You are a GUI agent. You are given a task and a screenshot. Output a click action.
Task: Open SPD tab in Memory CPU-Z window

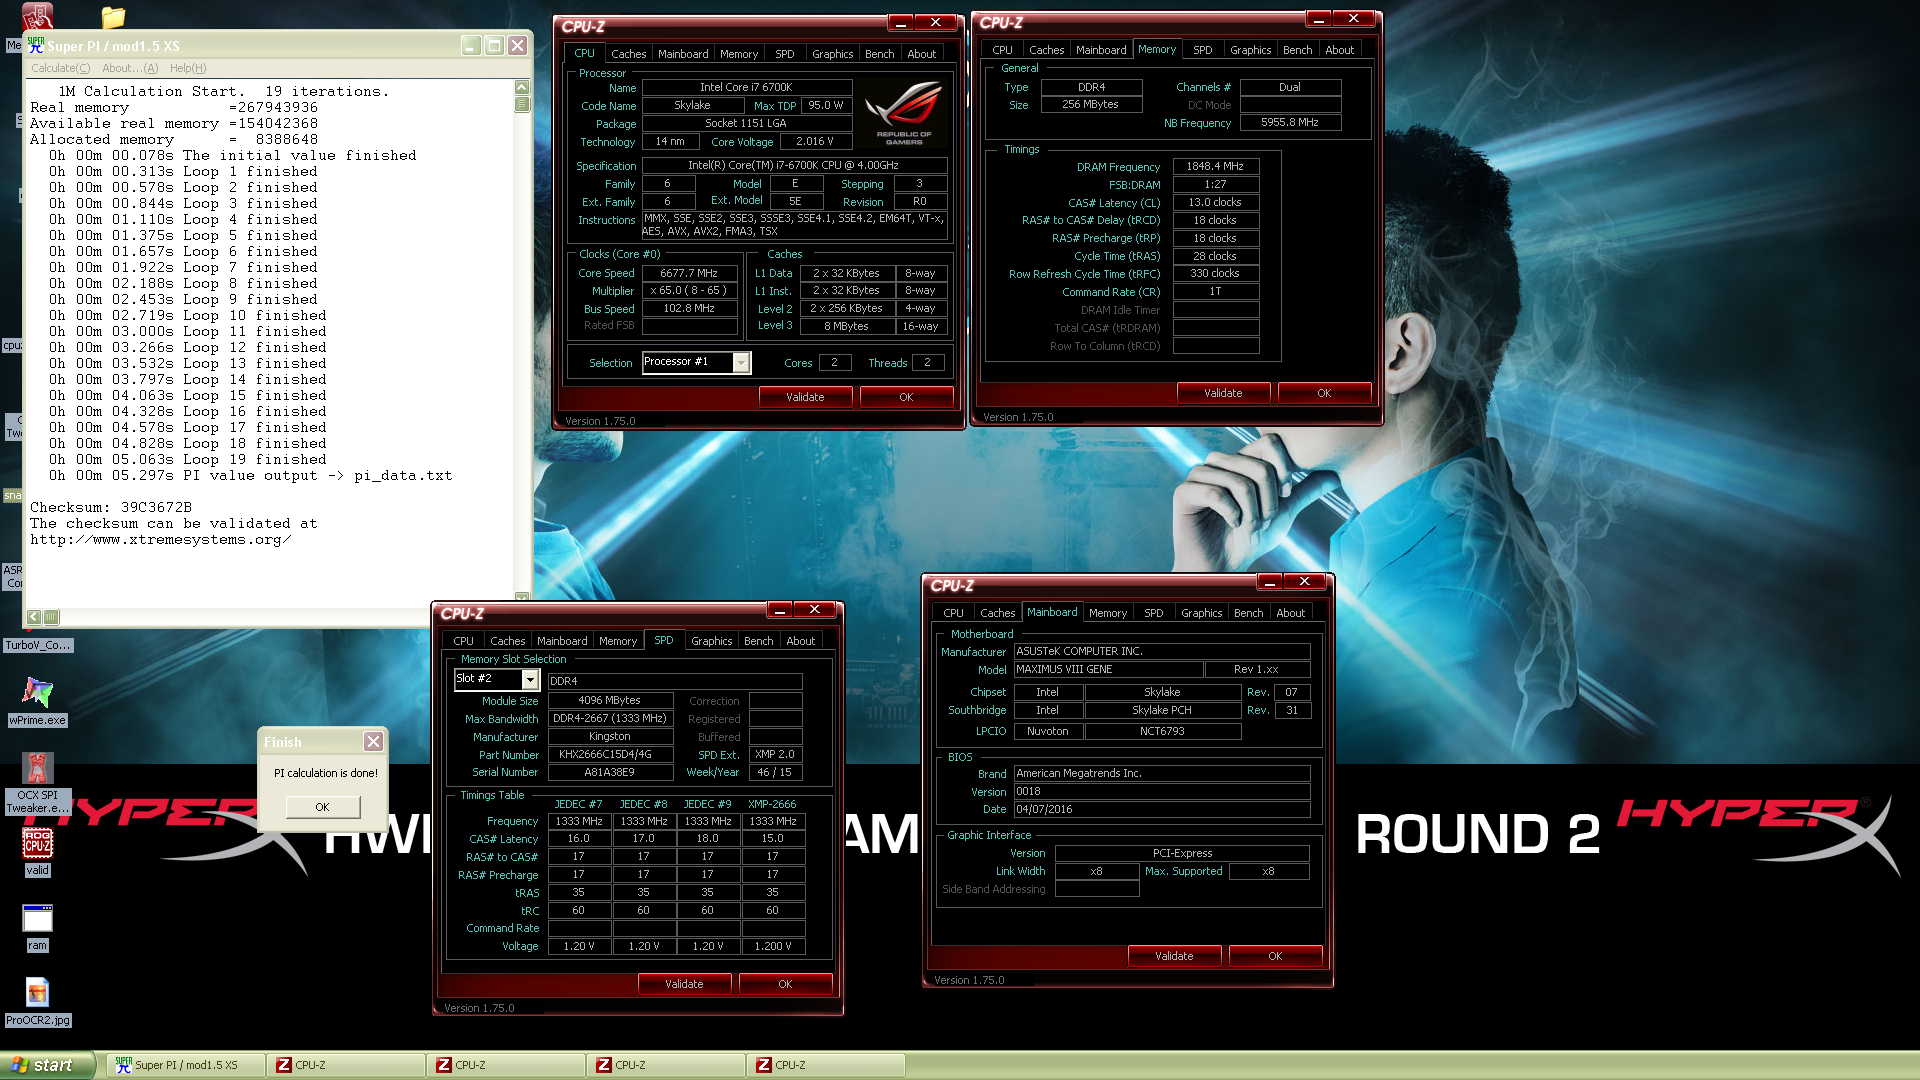(x=1202, y=50)
